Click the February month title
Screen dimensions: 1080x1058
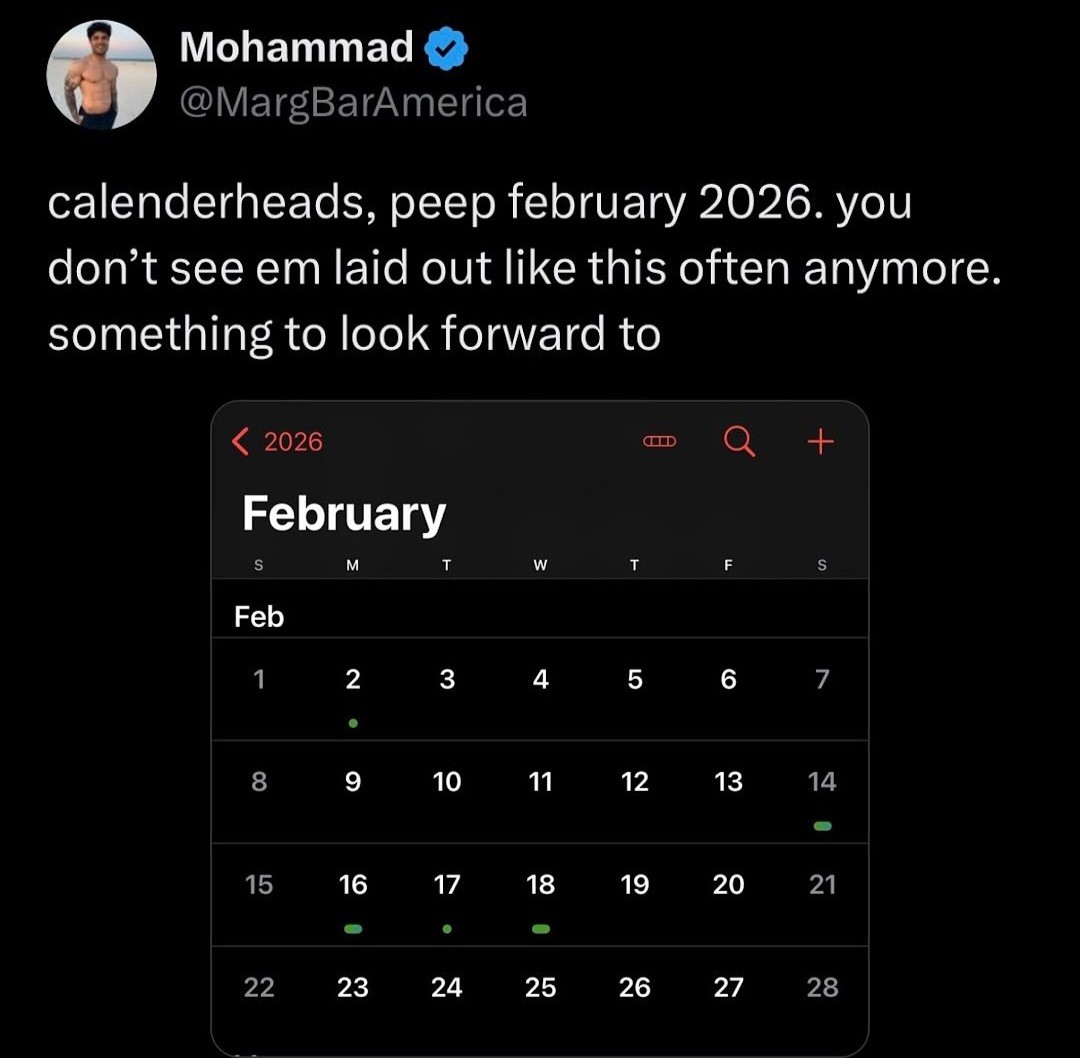click(343, 514)
